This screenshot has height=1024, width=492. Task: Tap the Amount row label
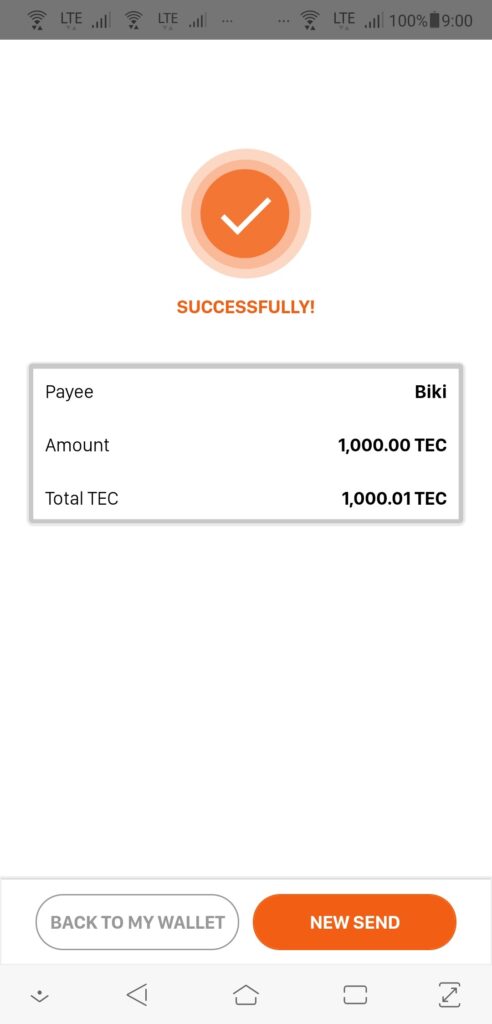(77, 445)
